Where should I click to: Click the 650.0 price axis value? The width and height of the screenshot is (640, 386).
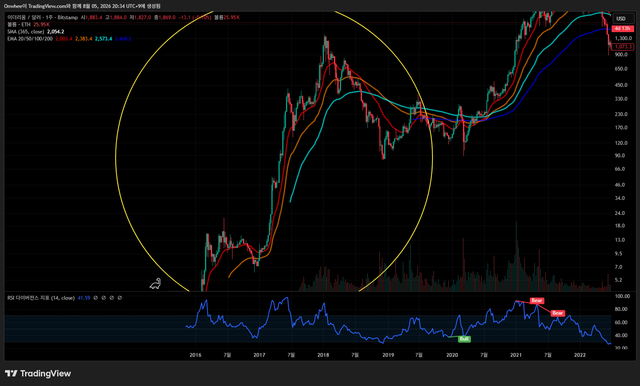pyautogui.click(x=620, y=69)
